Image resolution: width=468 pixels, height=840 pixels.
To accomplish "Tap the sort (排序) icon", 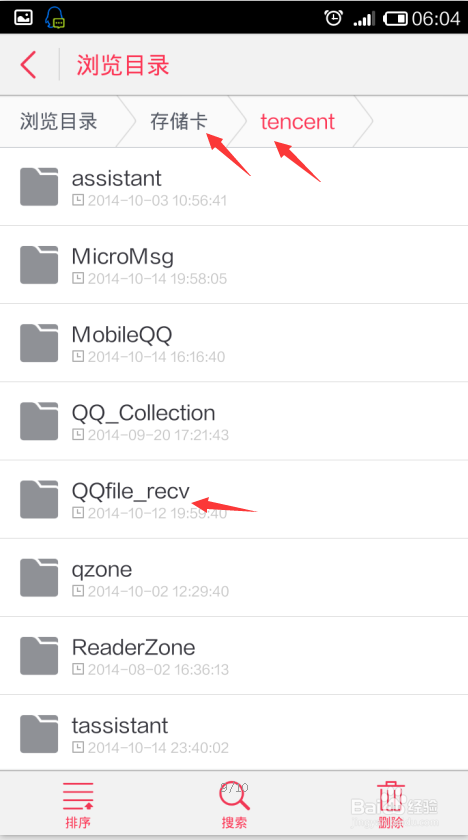I will click(x=78, y=796).
